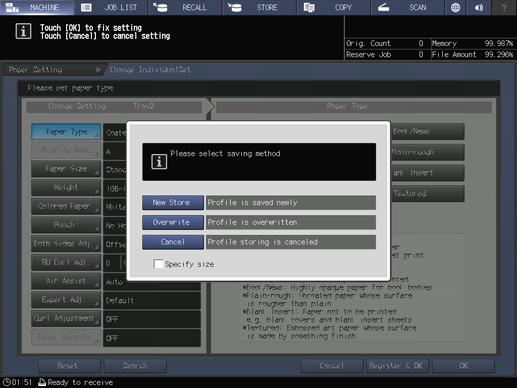
Task: Click the question mark help icon
Action: tap(504, 7)
